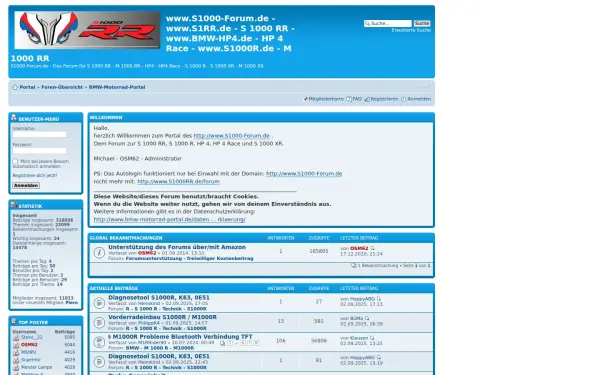Viewport: 600px width, 375px height.
Task: Click the announcement info icon for Amazon topic
Action: pyautogui.click(x=99, y=253)
